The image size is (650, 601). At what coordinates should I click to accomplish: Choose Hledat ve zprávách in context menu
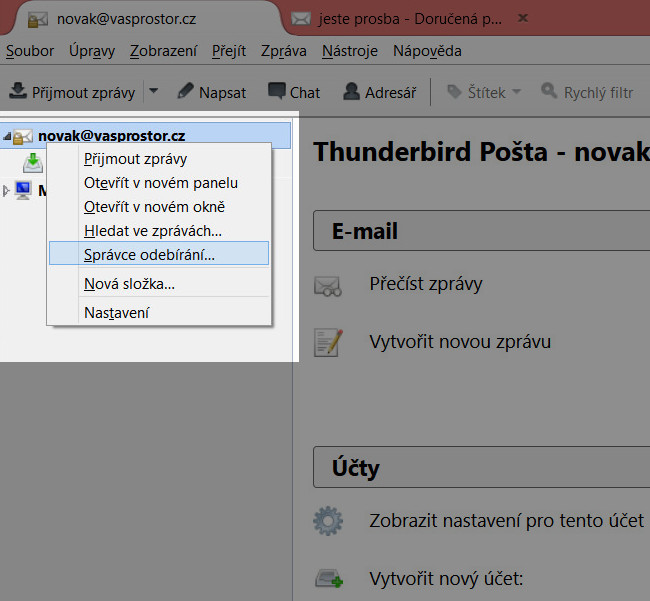point(159,231)
